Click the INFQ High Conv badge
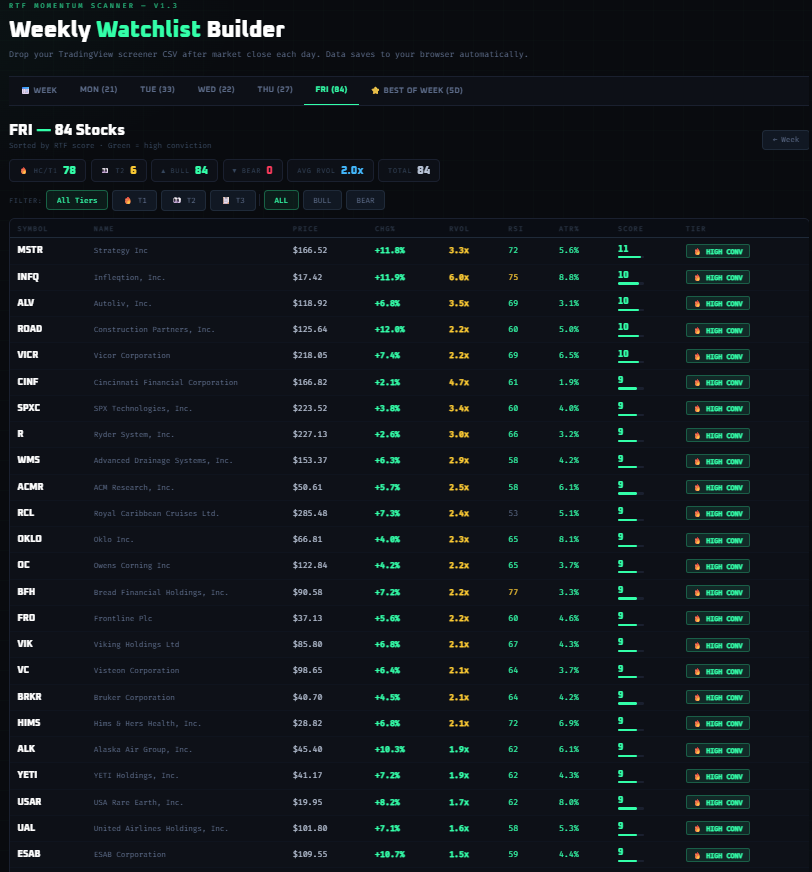 (717, 278)
